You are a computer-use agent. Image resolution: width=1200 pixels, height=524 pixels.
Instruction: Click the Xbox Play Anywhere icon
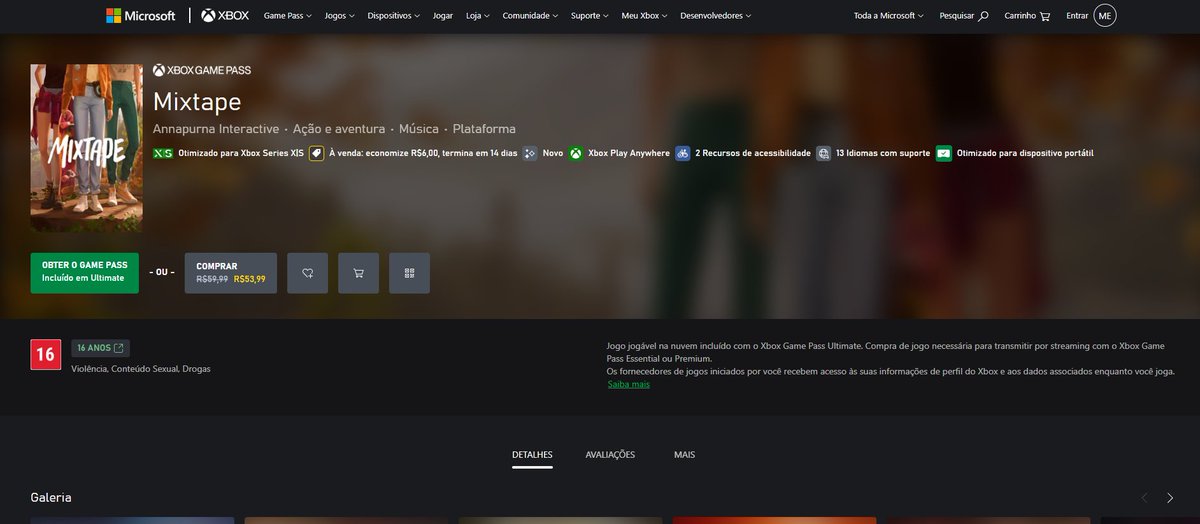576,153
